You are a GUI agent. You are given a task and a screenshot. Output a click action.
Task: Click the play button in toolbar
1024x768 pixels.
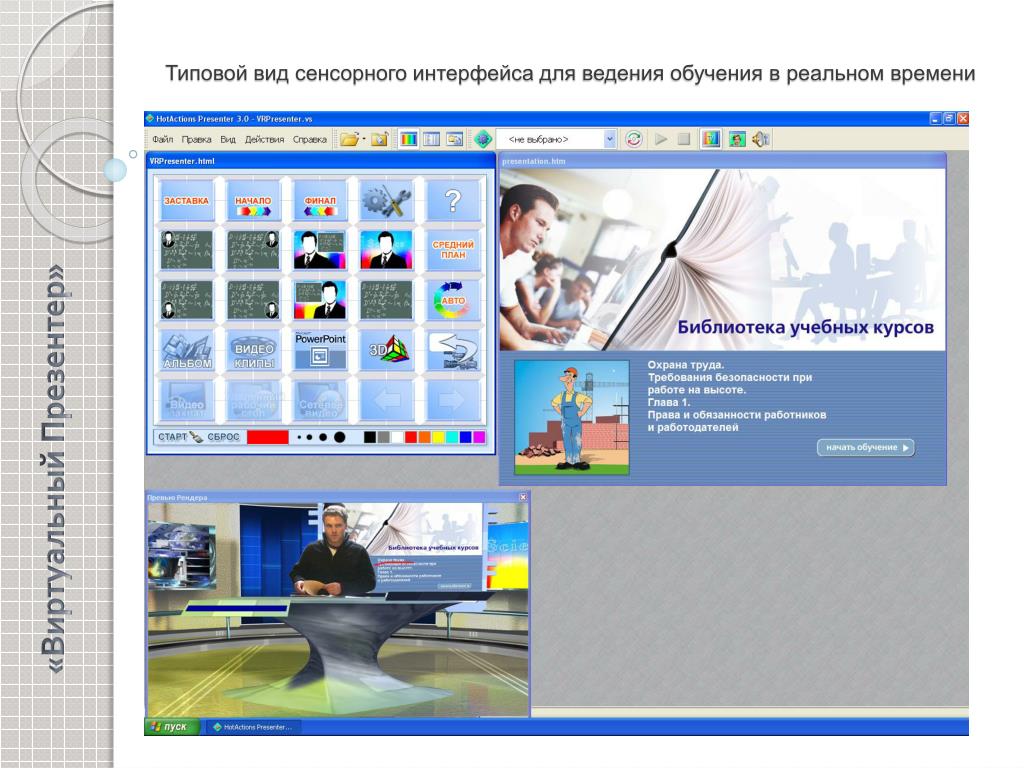tap(661, 139)
